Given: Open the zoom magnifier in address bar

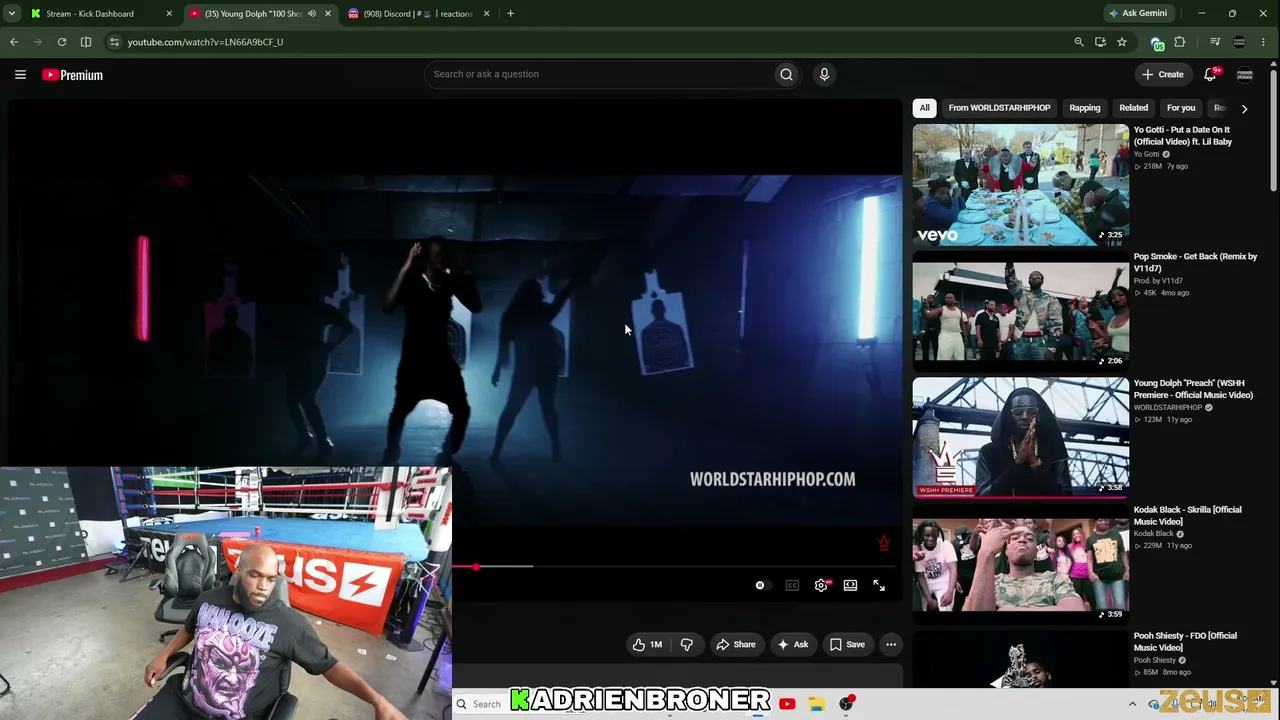Looking at the screenshot, I should (1078, 42).
